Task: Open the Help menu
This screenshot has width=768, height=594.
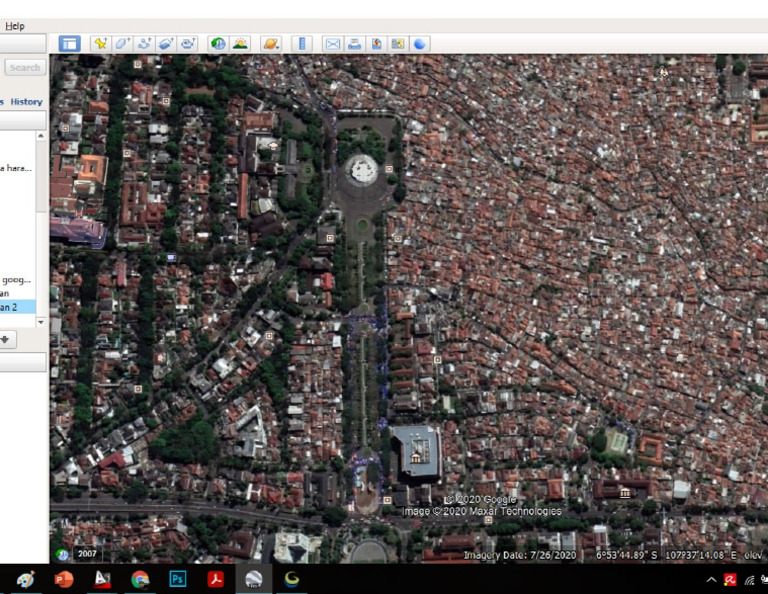Action: [14, 25]
